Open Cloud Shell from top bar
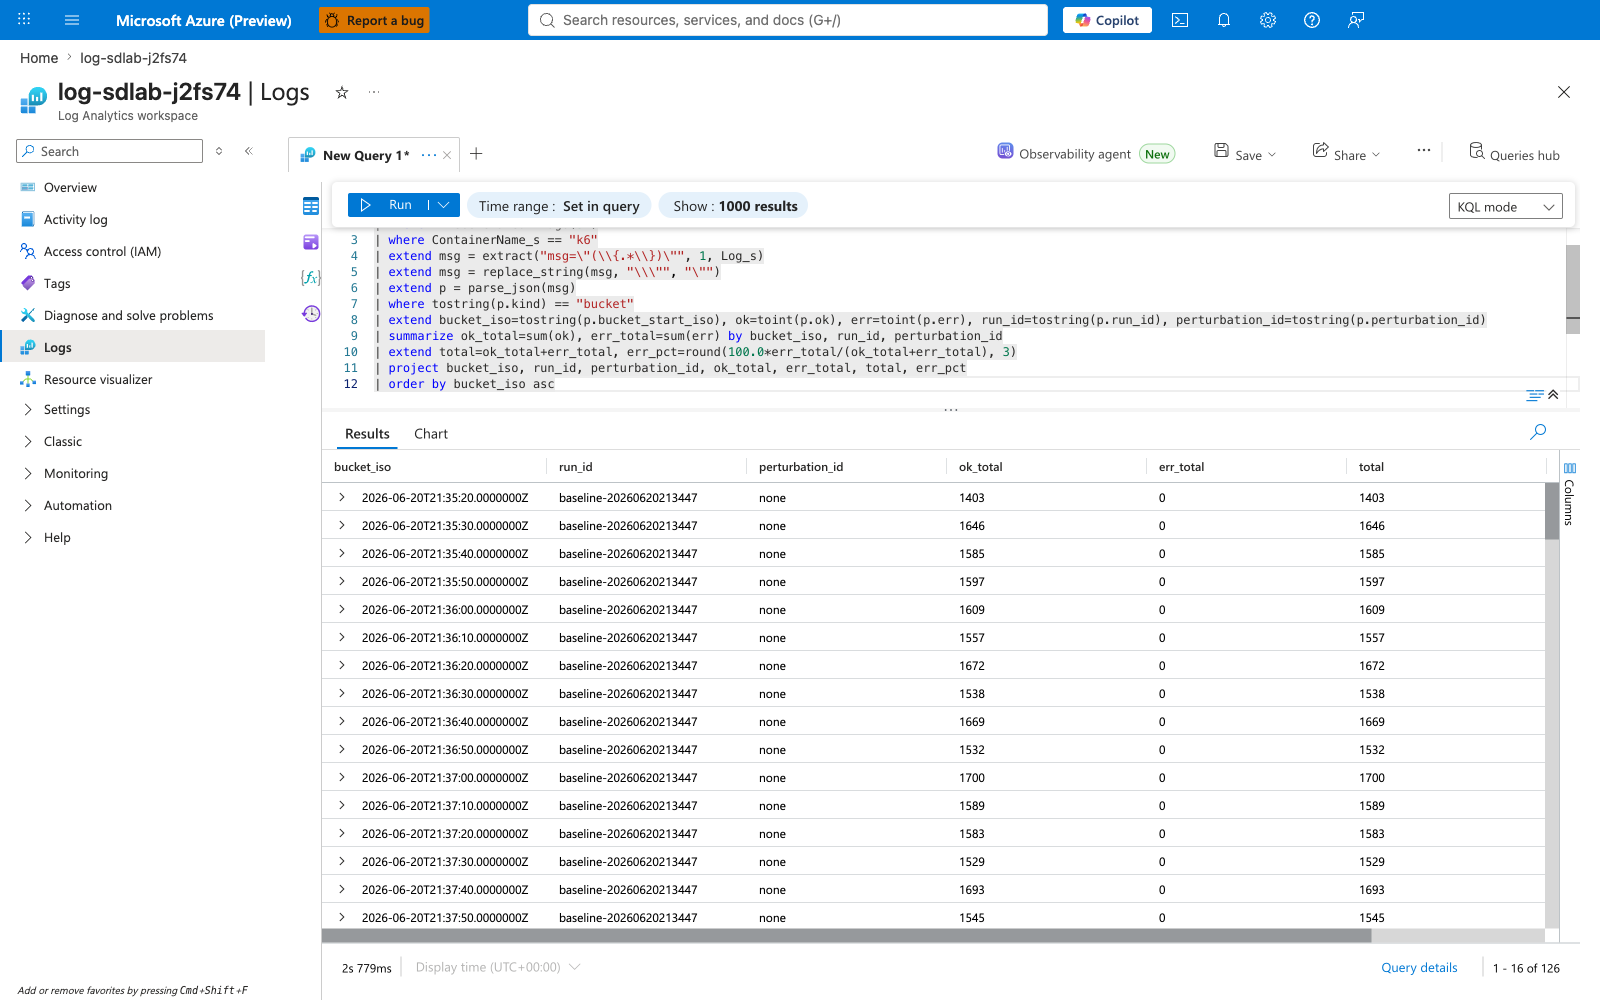Screen dimensions: 1600x1000 tap(1180, 20)
